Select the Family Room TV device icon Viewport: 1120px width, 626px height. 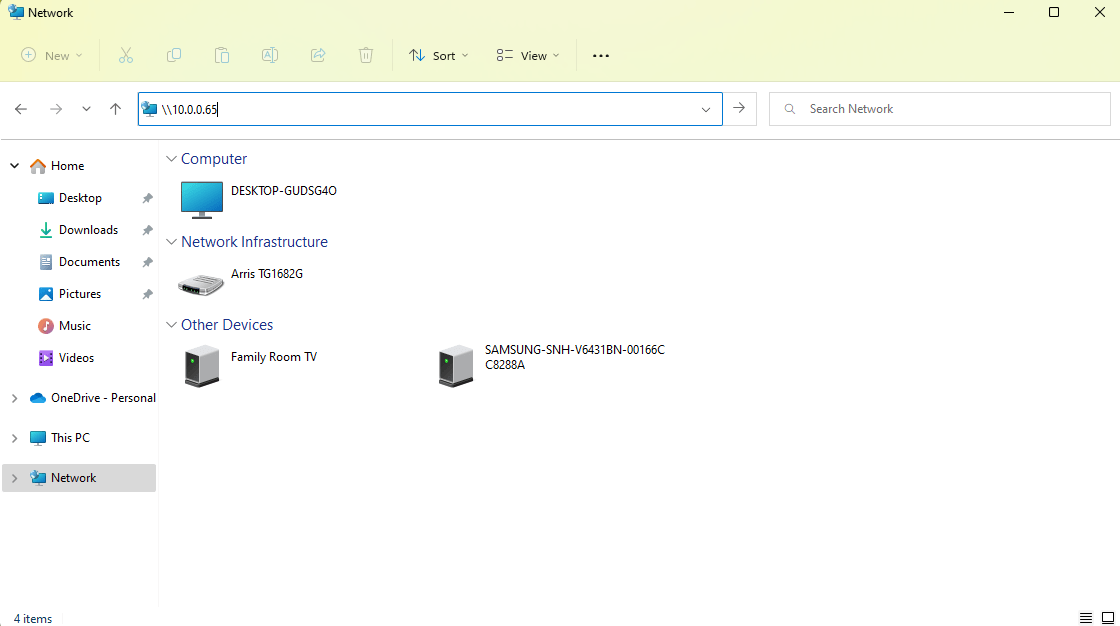(x=201, y=366)
